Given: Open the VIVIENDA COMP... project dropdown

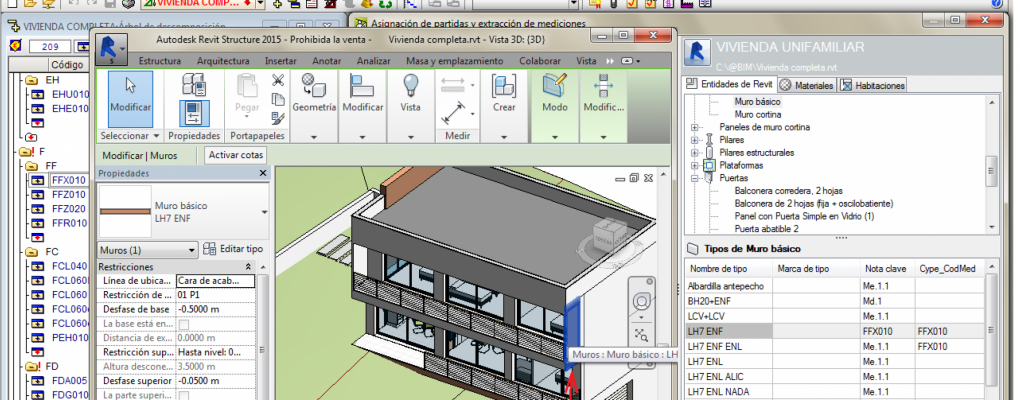Looking at the screenshot, I should click(x=261, y=4).
